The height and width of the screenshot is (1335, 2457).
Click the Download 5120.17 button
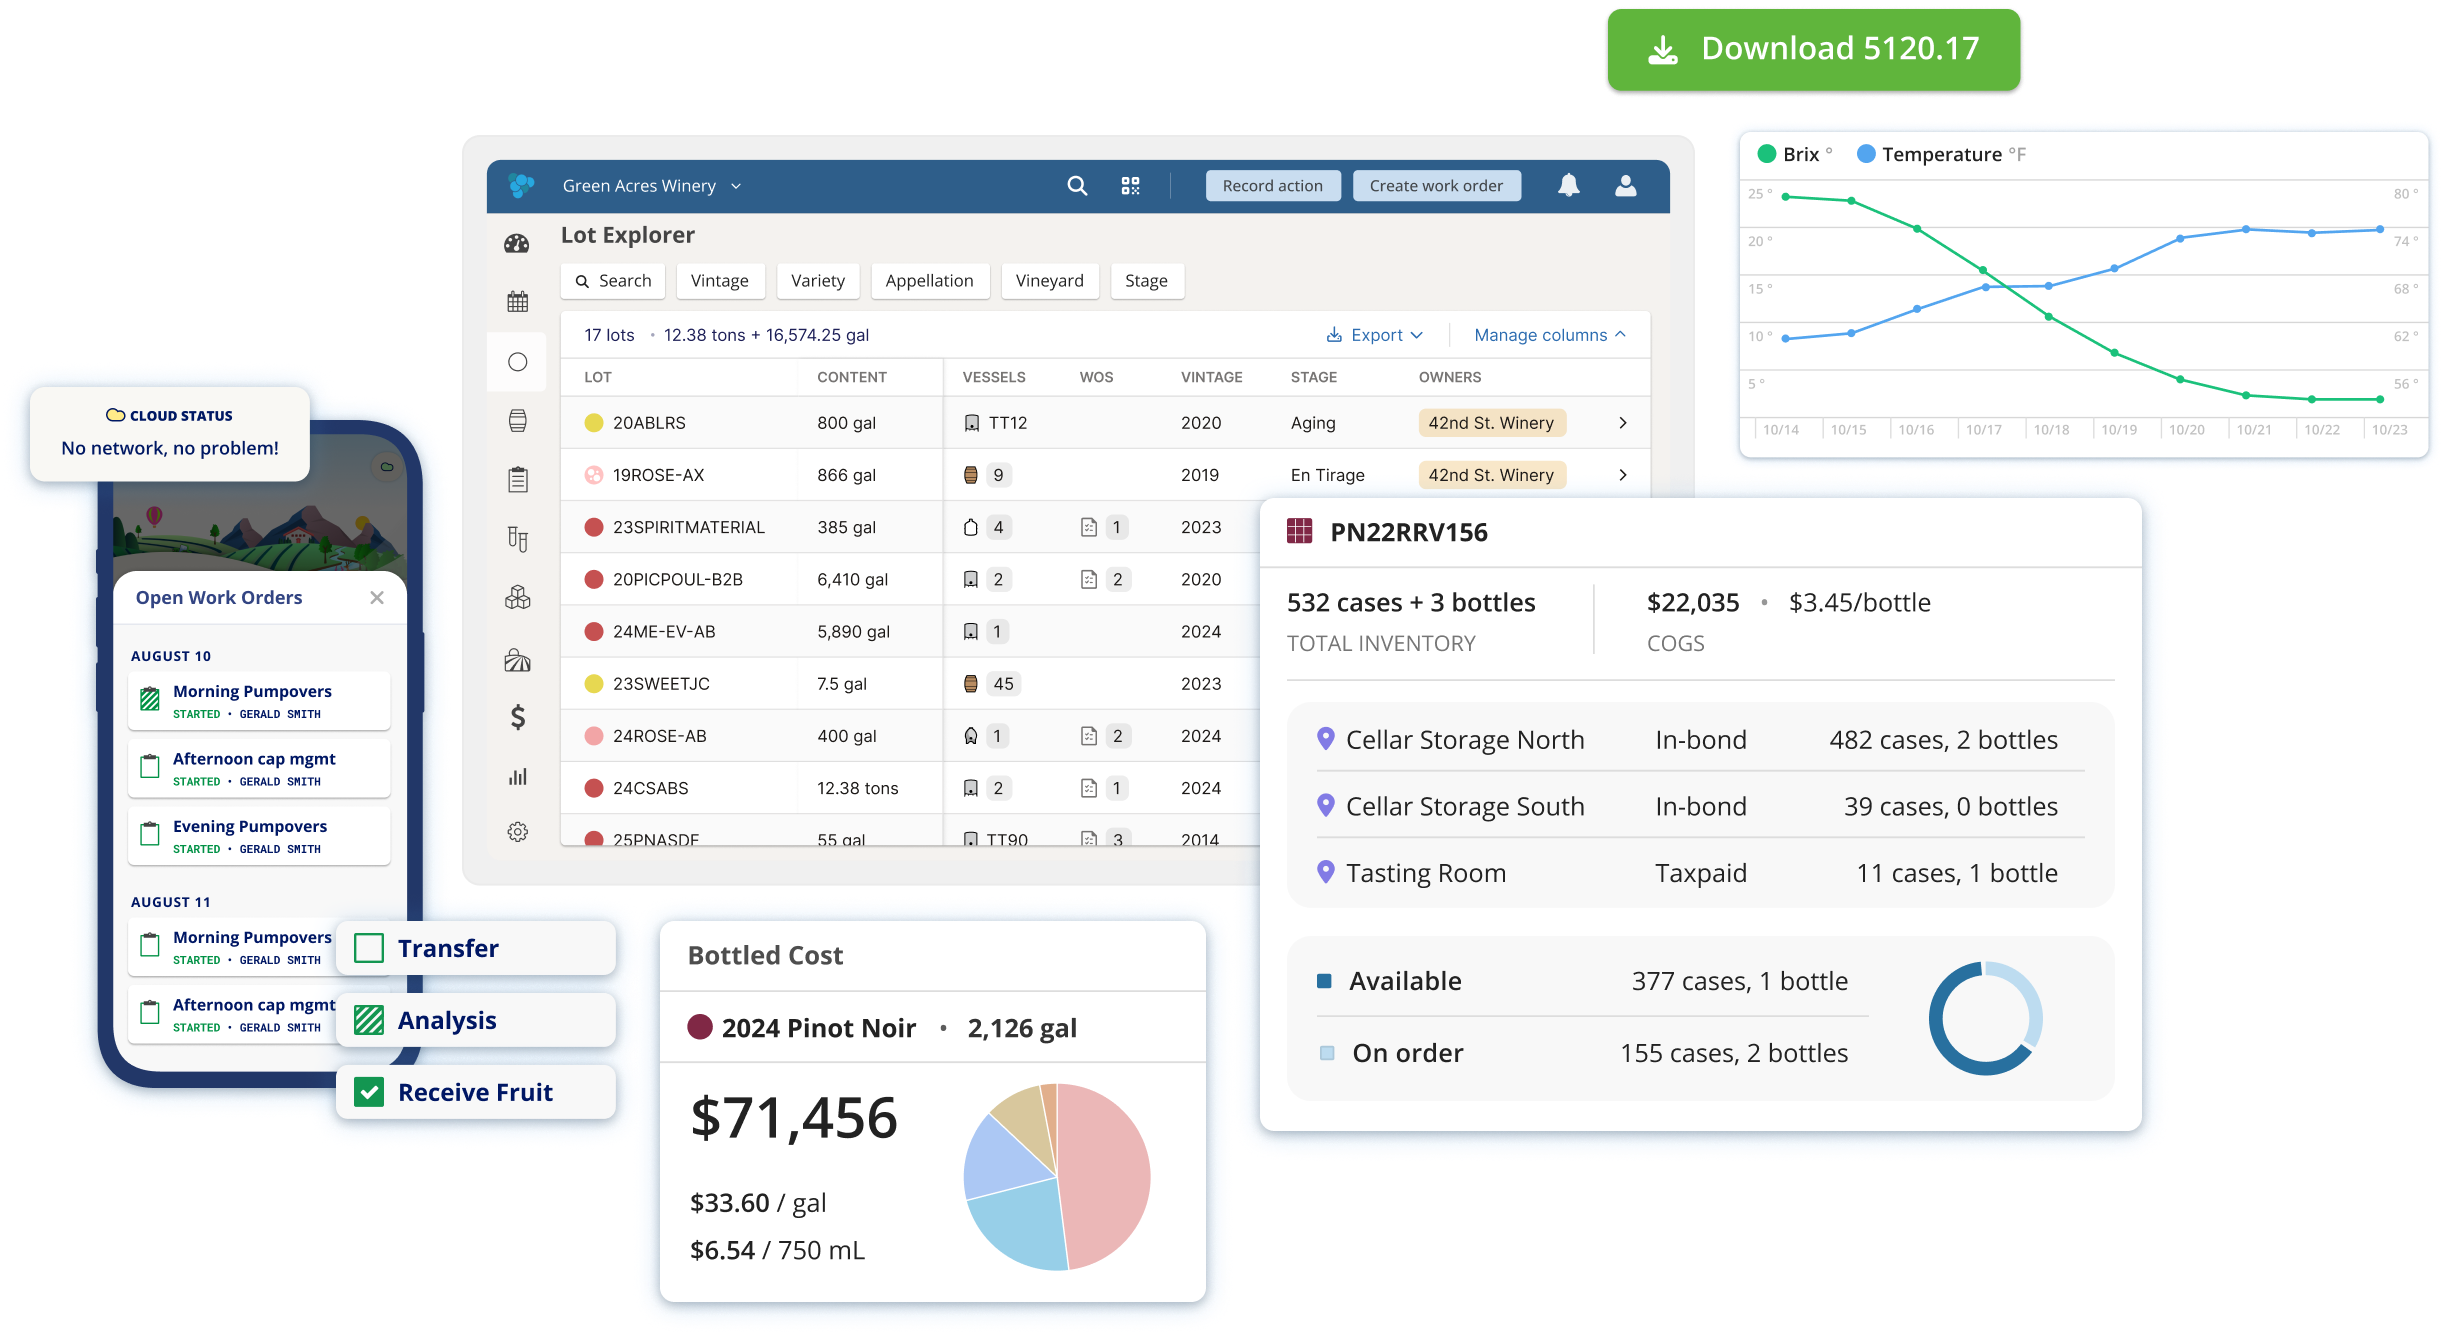coord(1813,49)
